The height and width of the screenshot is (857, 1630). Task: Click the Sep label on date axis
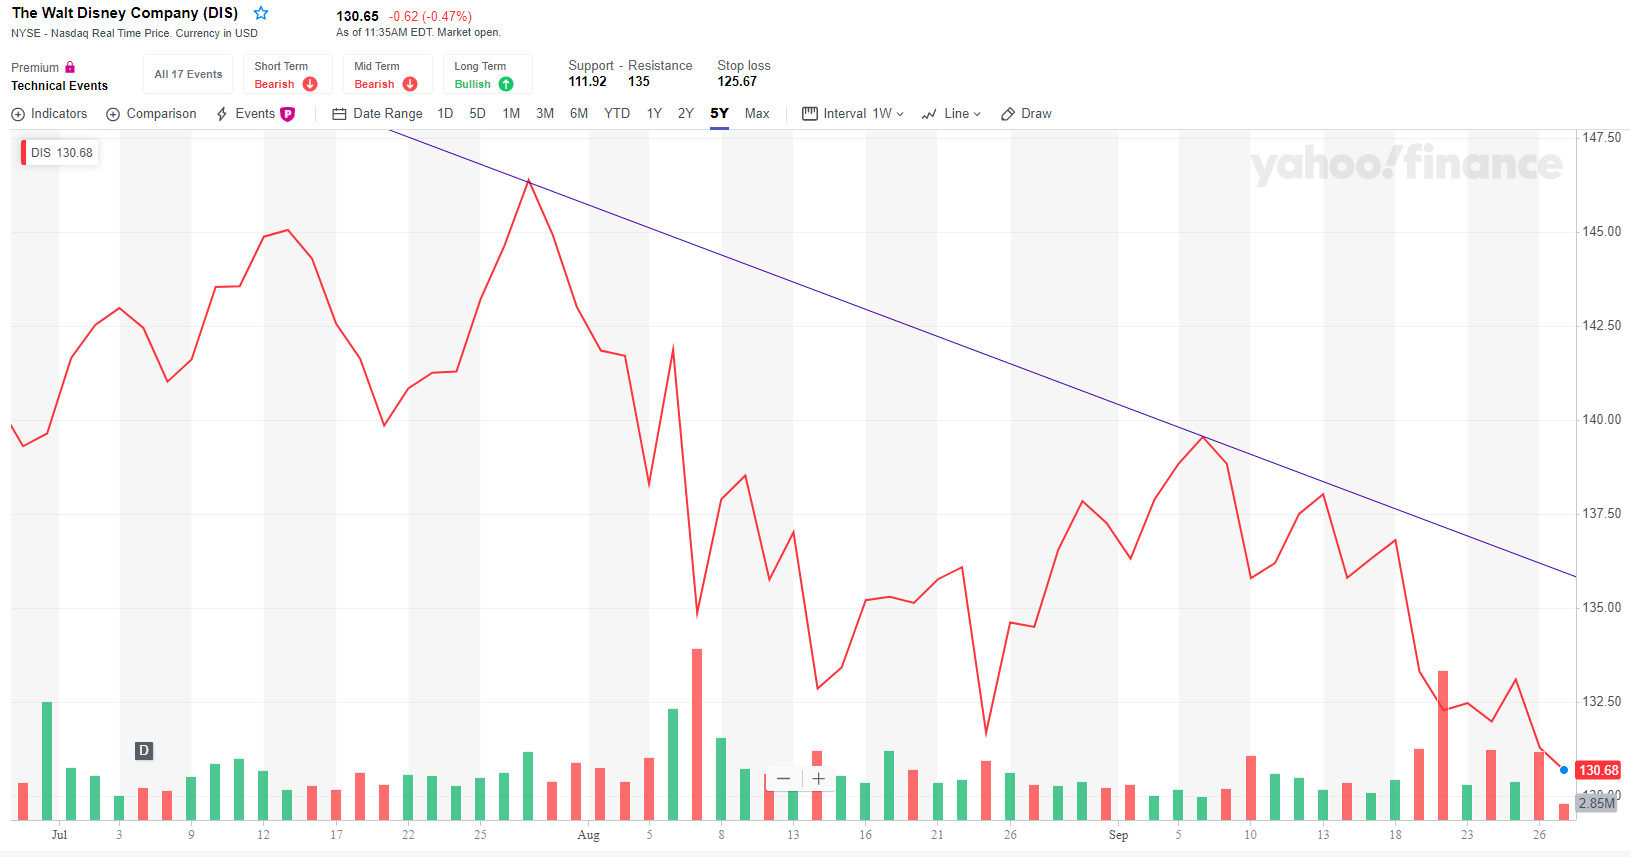1118,835
